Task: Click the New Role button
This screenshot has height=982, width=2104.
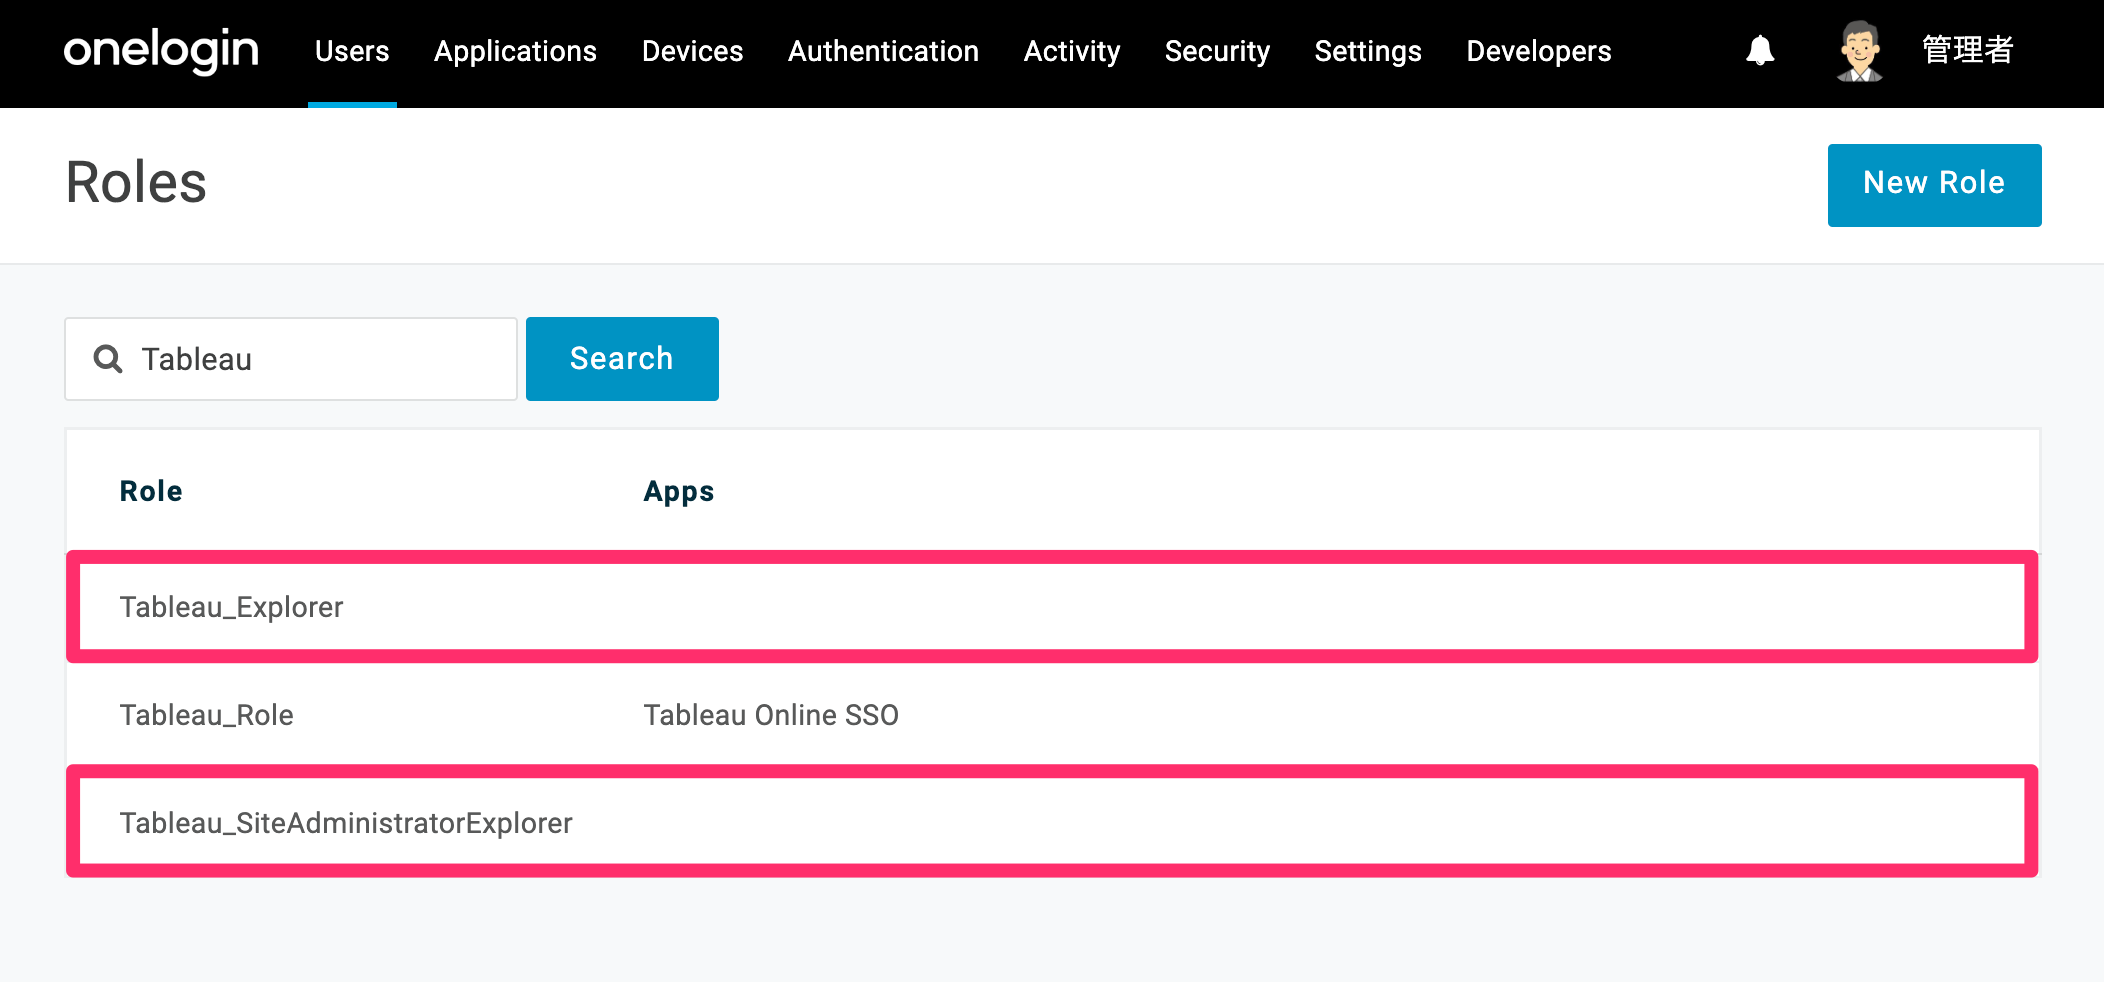Action: coord(1934,185)
